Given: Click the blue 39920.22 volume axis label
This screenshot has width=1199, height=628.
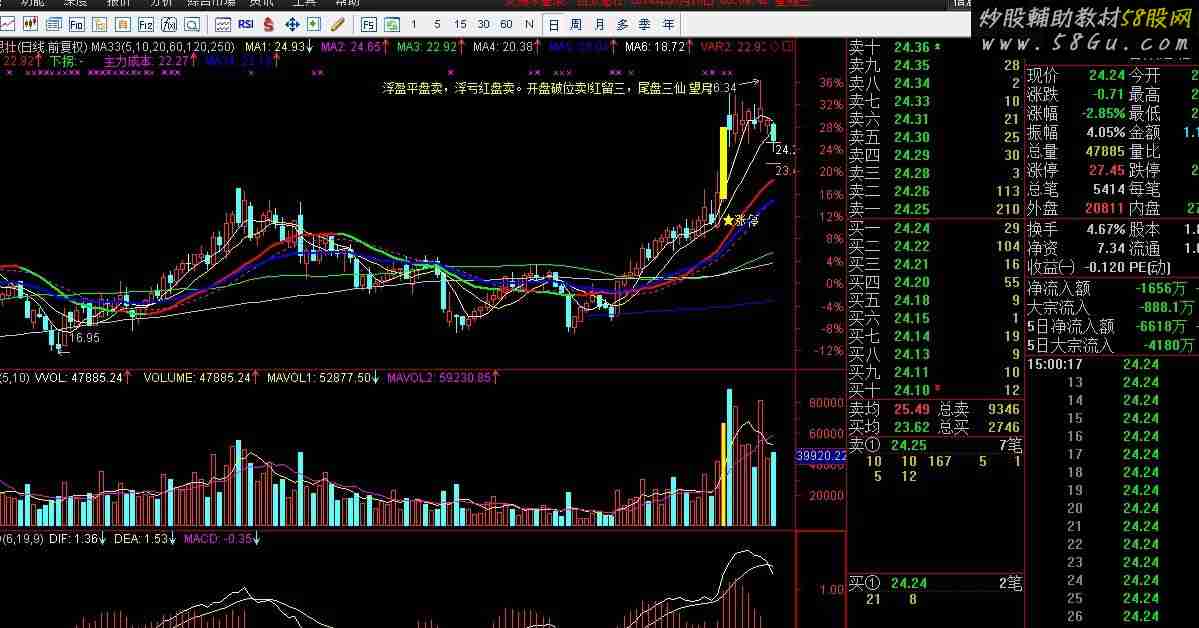Looking at the screenshot, I should tap(821, 456).
